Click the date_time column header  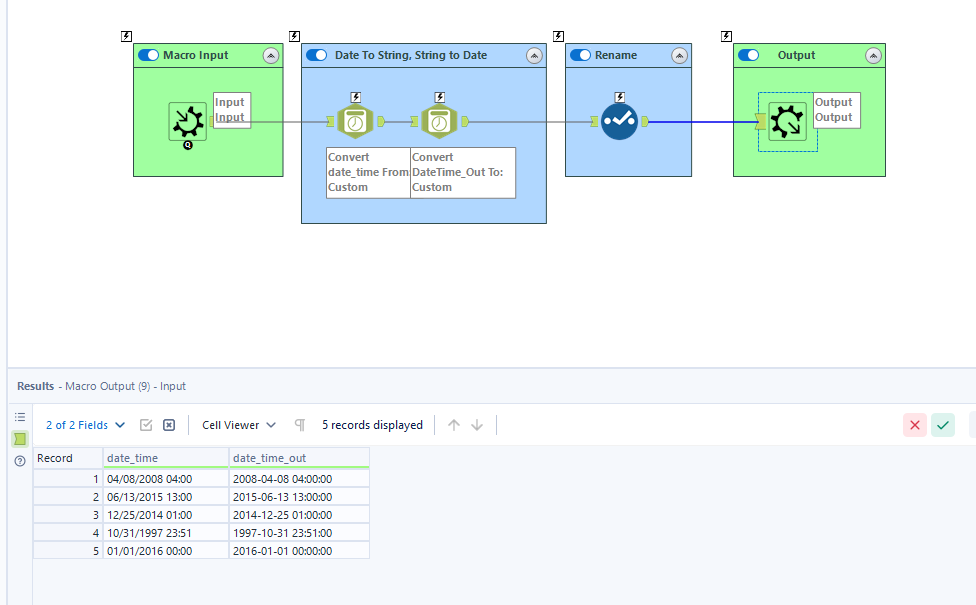pos(166,458)
